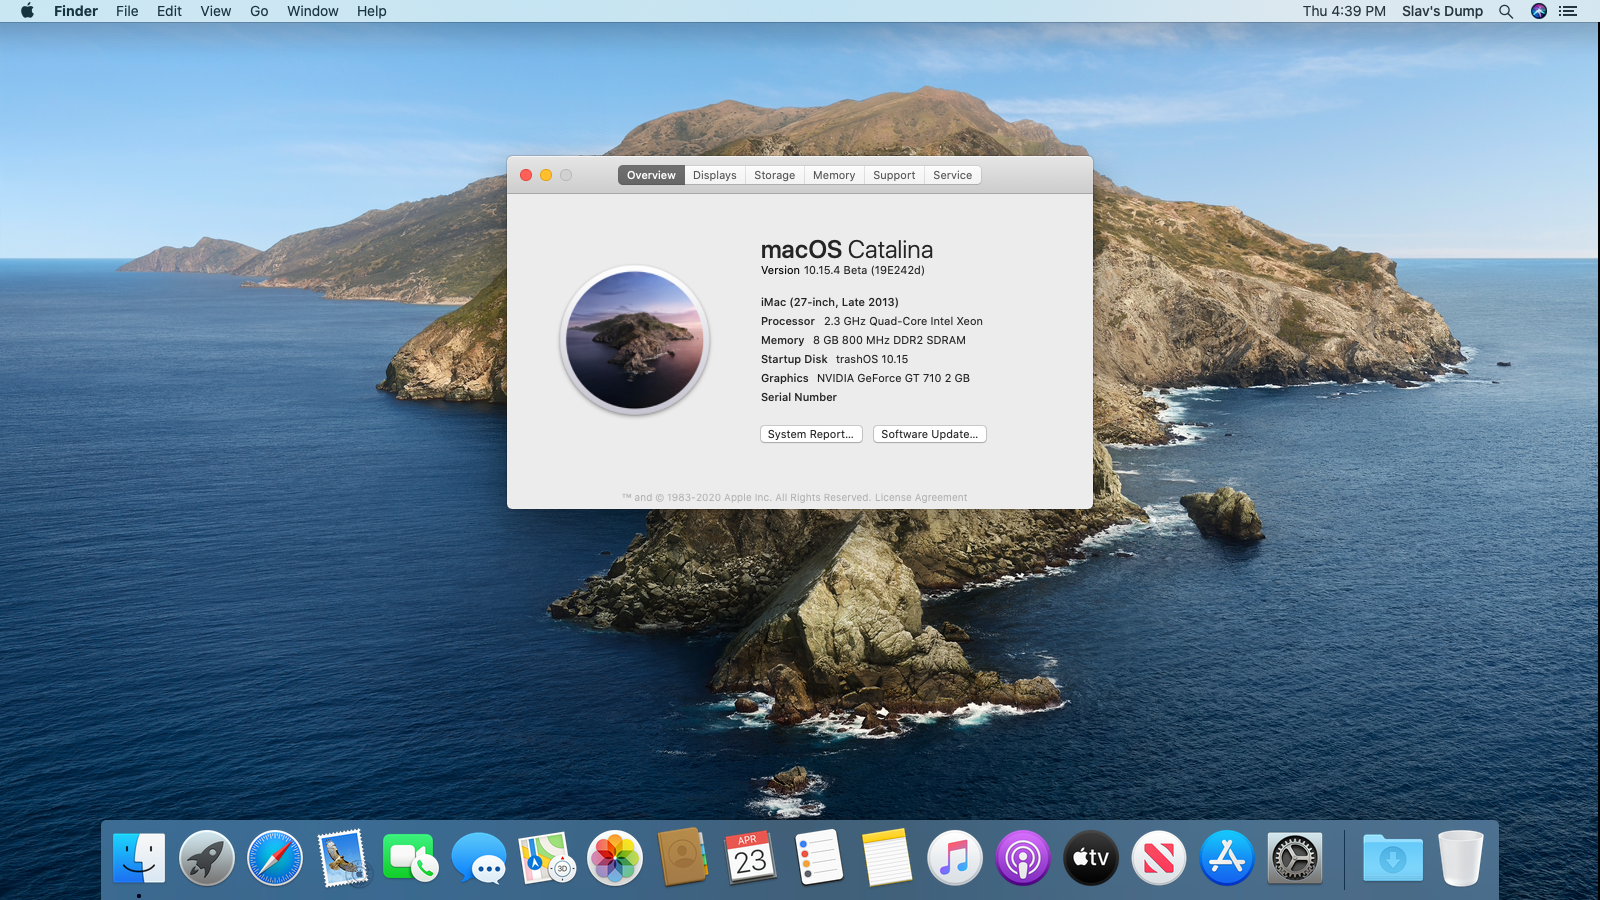The height and width of the screenshot is (900, 1600).
Task: Open the Podcasts app icon
Action: (x=1023, y=858)
